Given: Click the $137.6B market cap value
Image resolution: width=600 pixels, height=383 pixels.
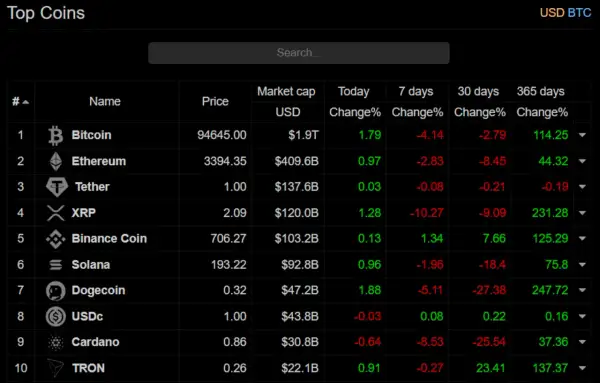Looking at the screenshot, I should coord(297,187).
